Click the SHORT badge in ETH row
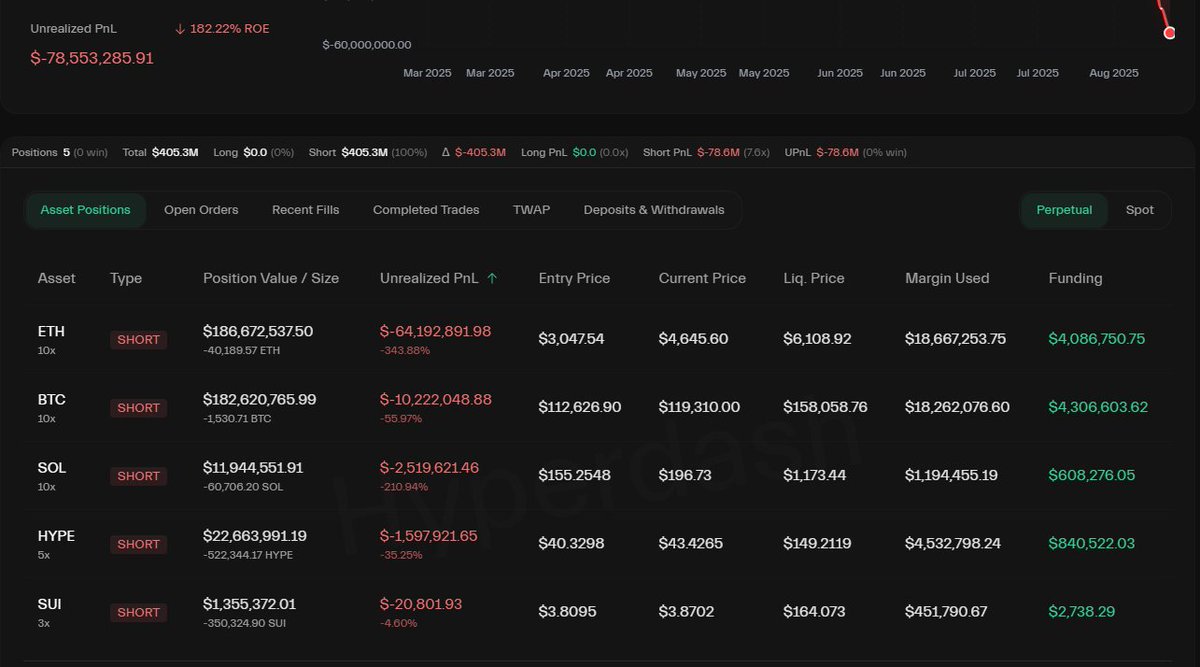The height and width of the screenshot is (667, 1200). pyautogui.click(x=138, y=340)
